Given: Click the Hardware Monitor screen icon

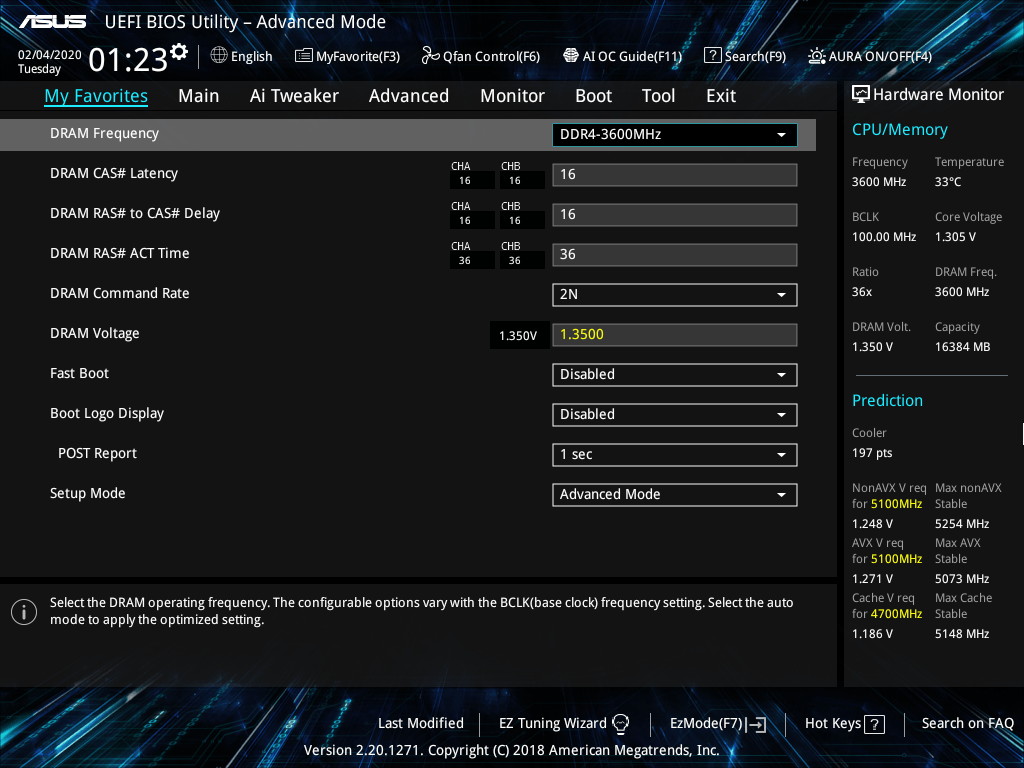Looking at the screenshot, I should (861, 94).
